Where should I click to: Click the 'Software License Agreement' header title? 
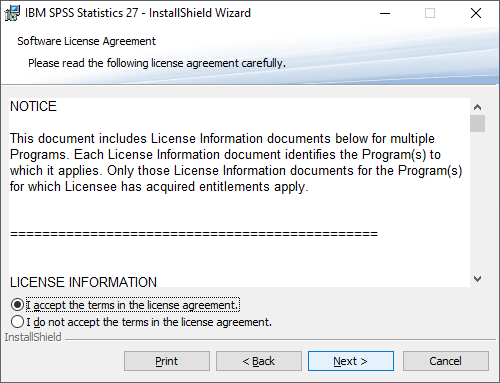(x=86, y=41)
